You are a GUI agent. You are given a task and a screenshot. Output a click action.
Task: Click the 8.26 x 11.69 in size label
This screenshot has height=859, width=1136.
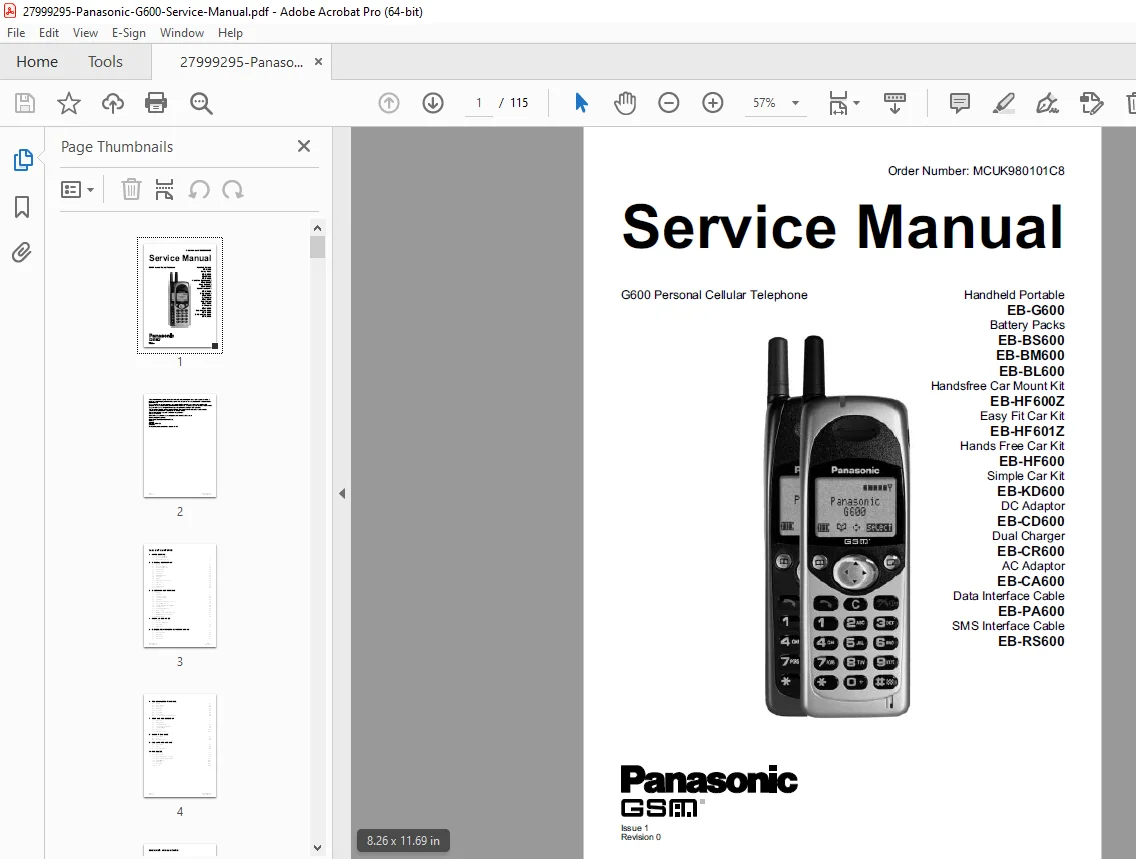pyautogui.click(x=403, y=840)
